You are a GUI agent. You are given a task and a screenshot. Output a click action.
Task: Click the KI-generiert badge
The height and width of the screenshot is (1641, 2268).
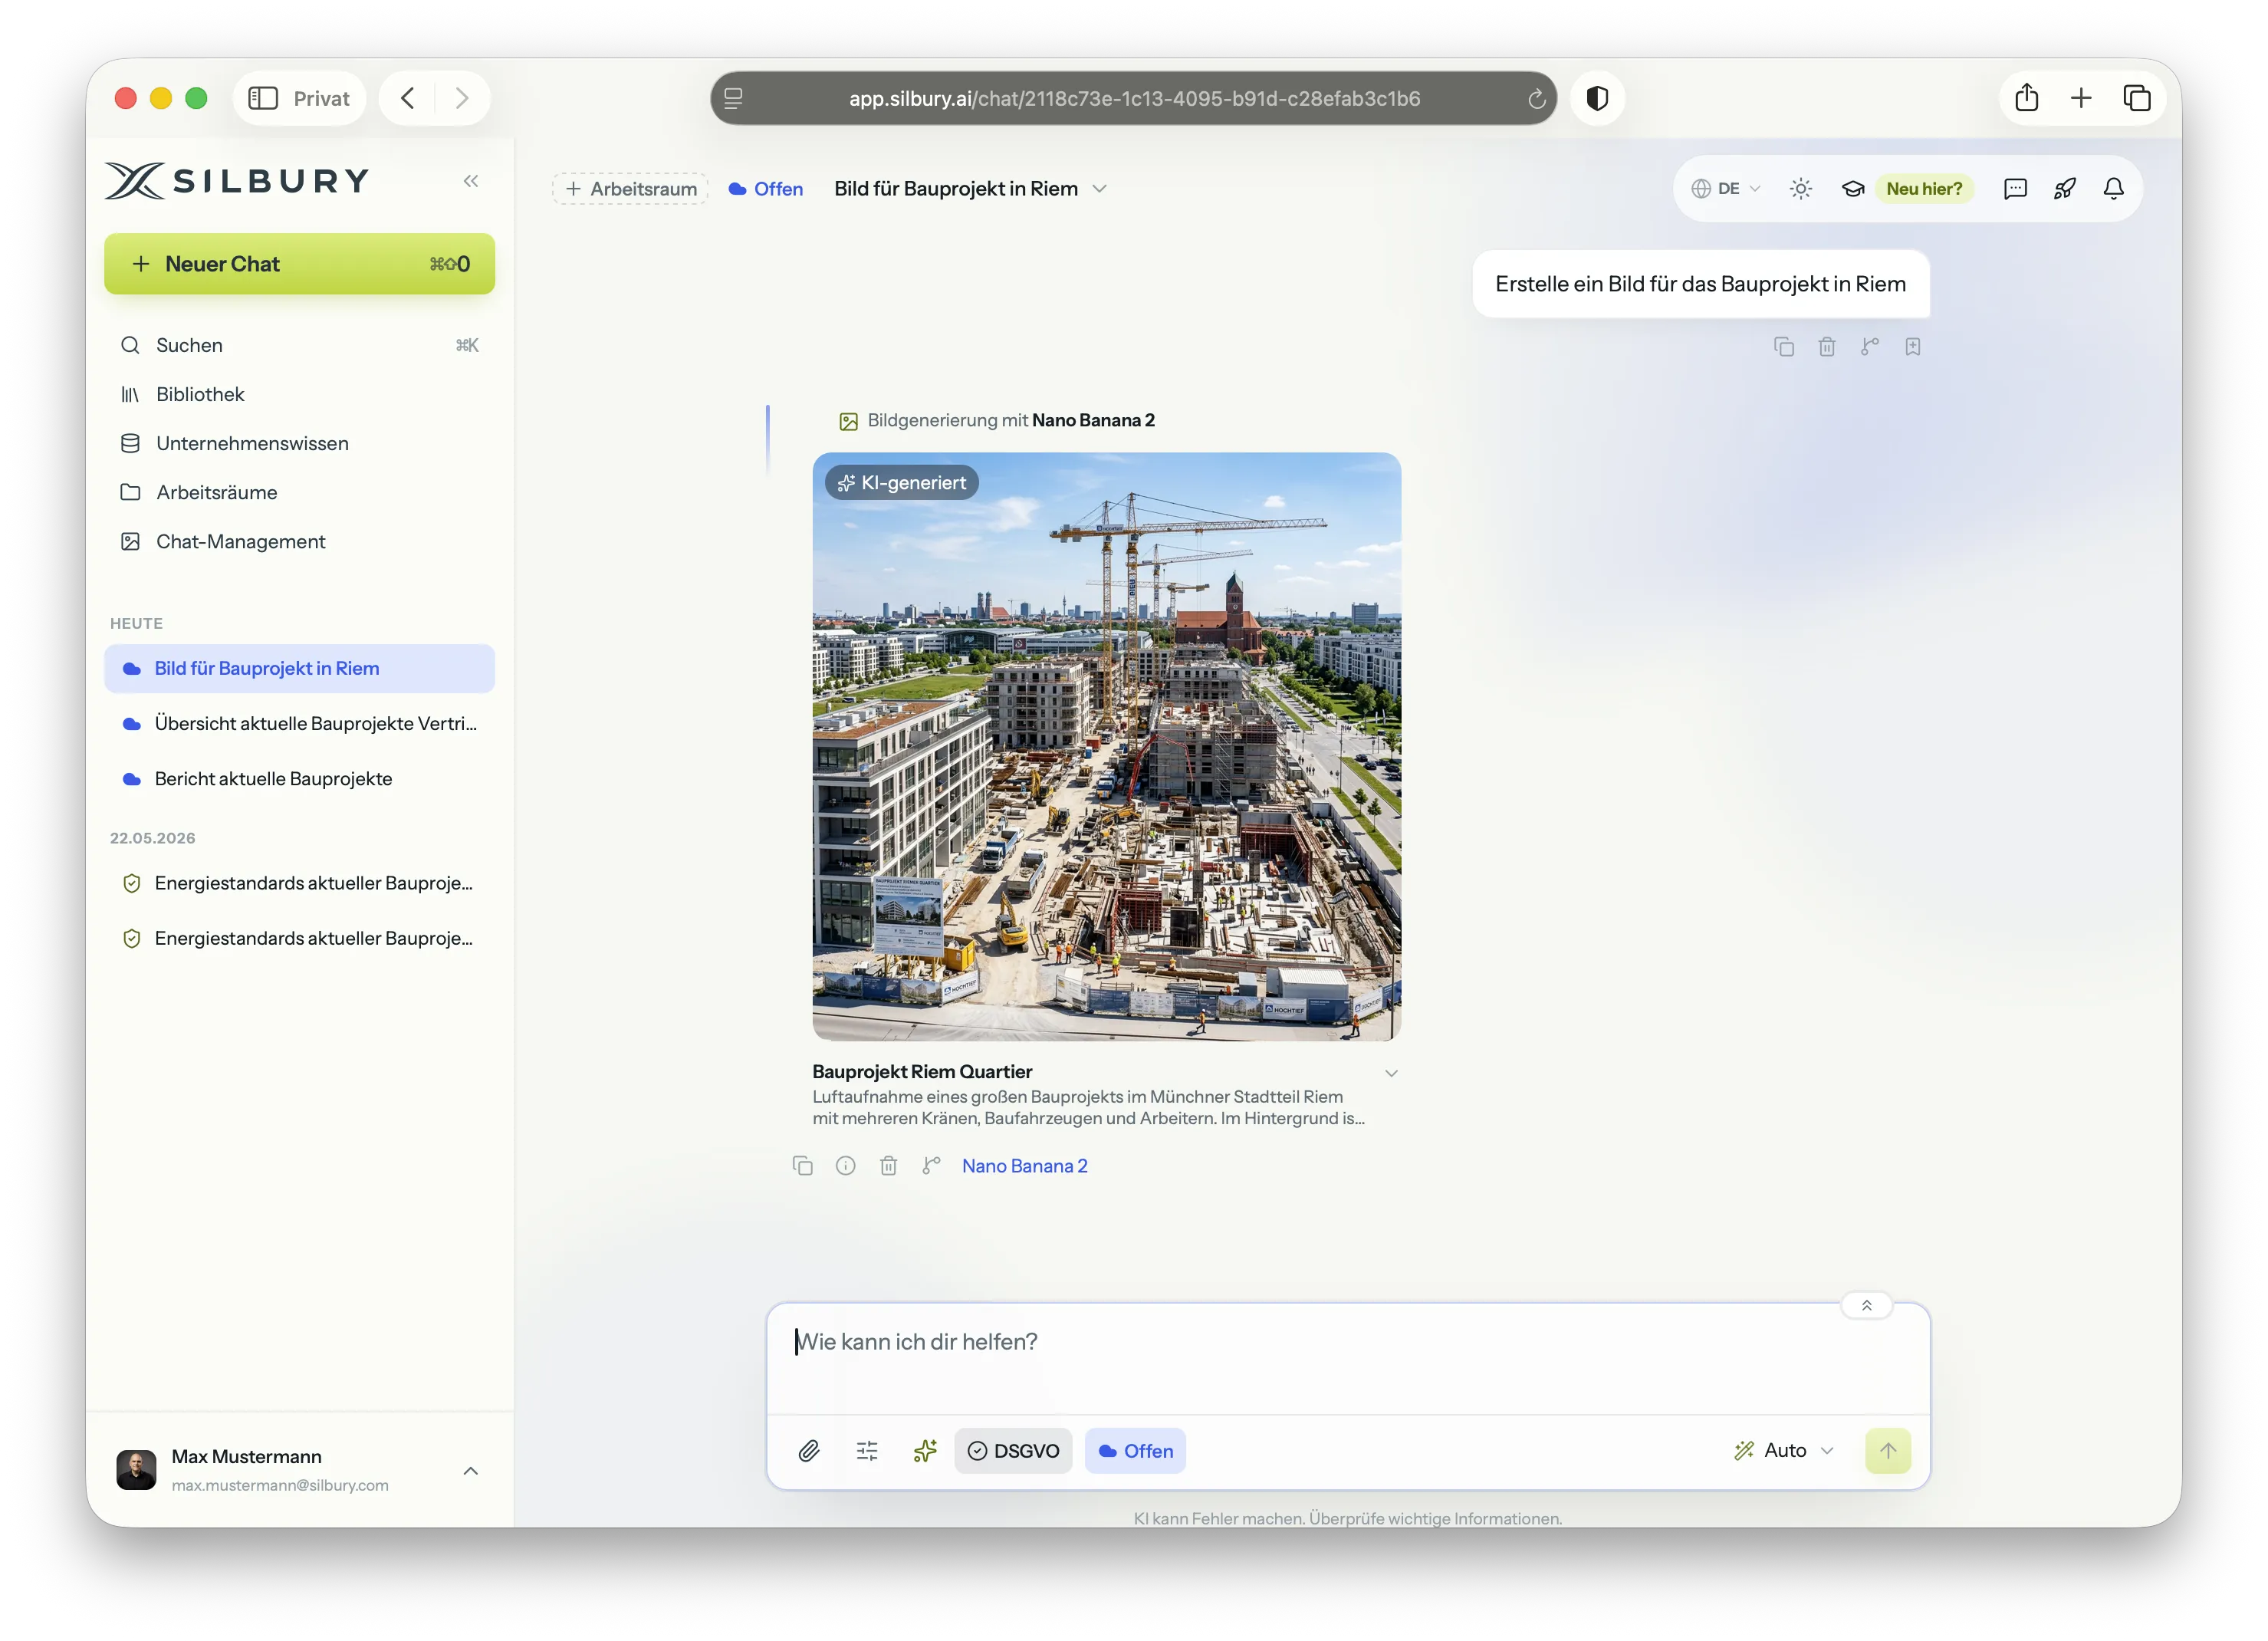click(x=902, y=483)
